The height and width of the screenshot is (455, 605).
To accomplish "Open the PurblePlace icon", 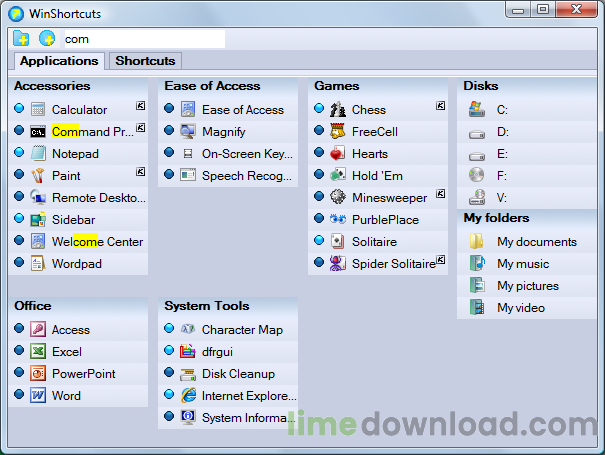I will tap(338, 219).
